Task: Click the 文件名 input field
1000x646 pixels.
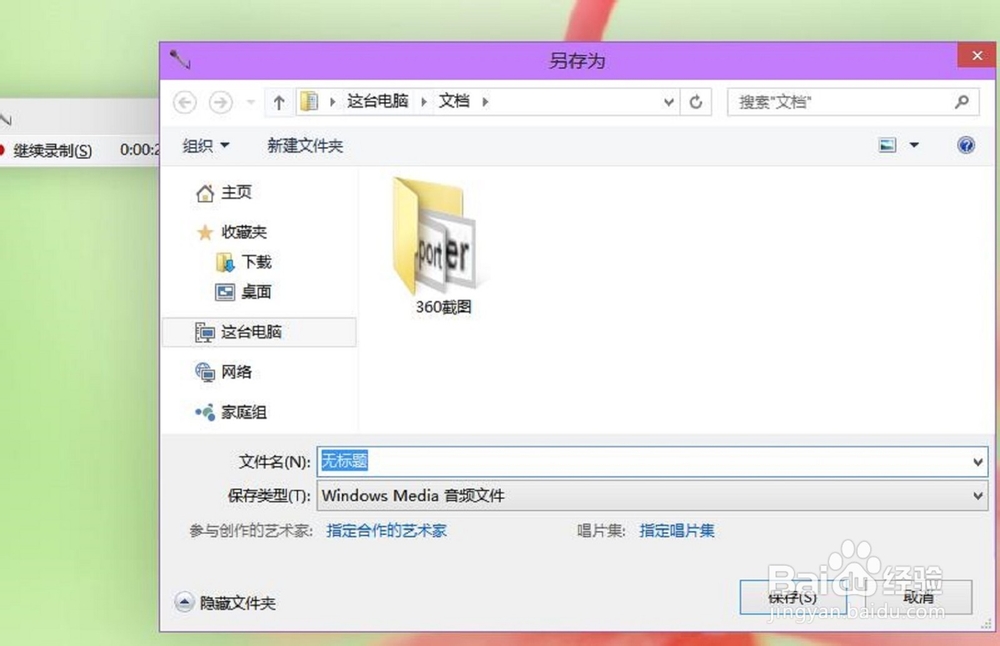Action: 643,462
